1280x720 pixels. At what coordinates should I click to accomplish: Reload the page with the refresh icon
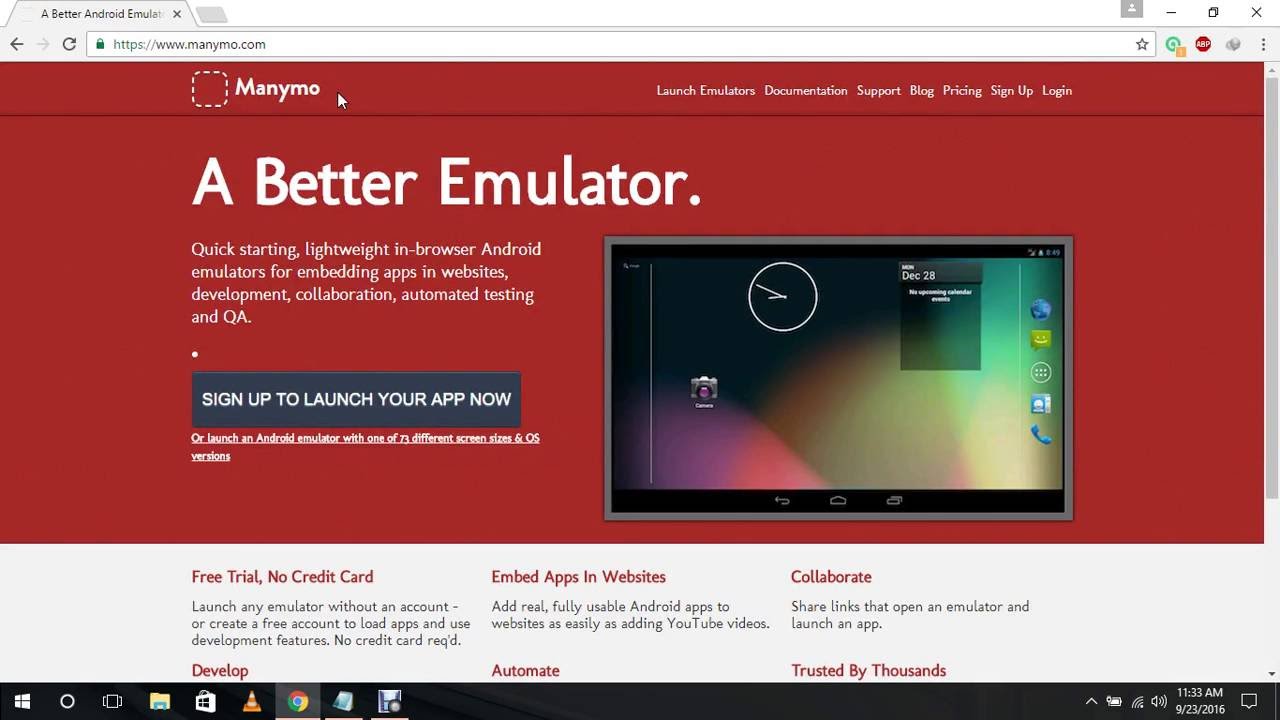pos(69,44)
